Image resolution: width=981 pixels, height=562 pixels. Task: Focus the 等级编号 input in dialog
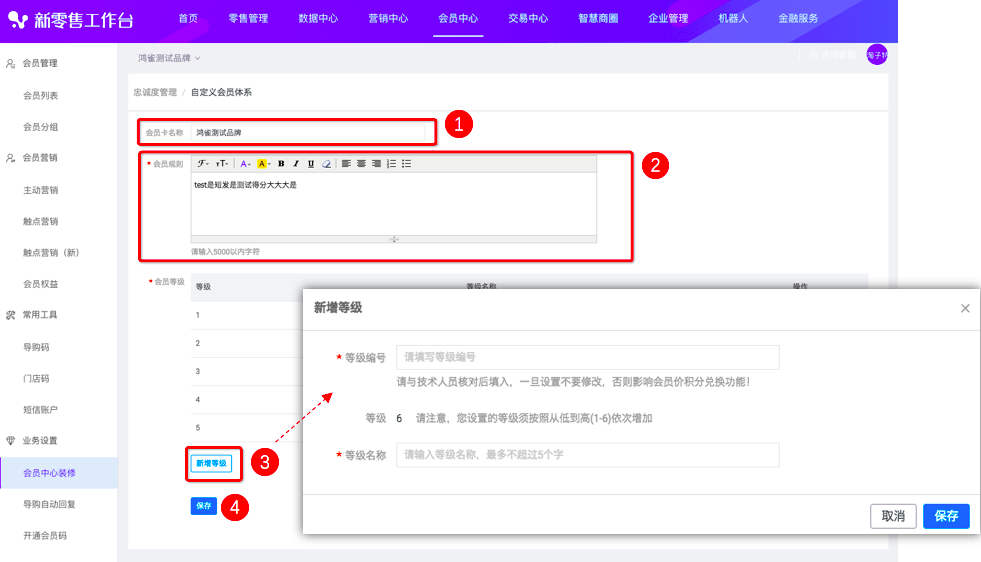pos(587,357)
